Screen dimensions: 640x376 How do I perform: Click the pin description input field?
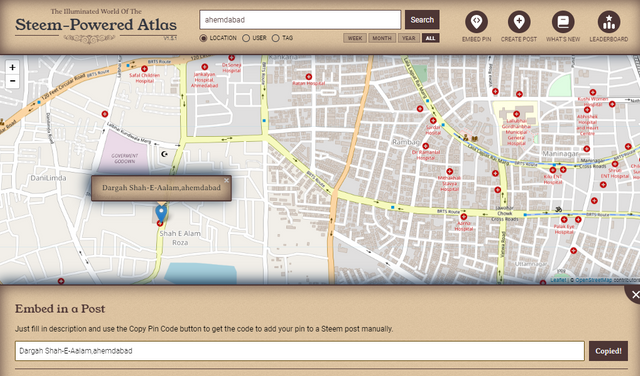pos(300,351)
